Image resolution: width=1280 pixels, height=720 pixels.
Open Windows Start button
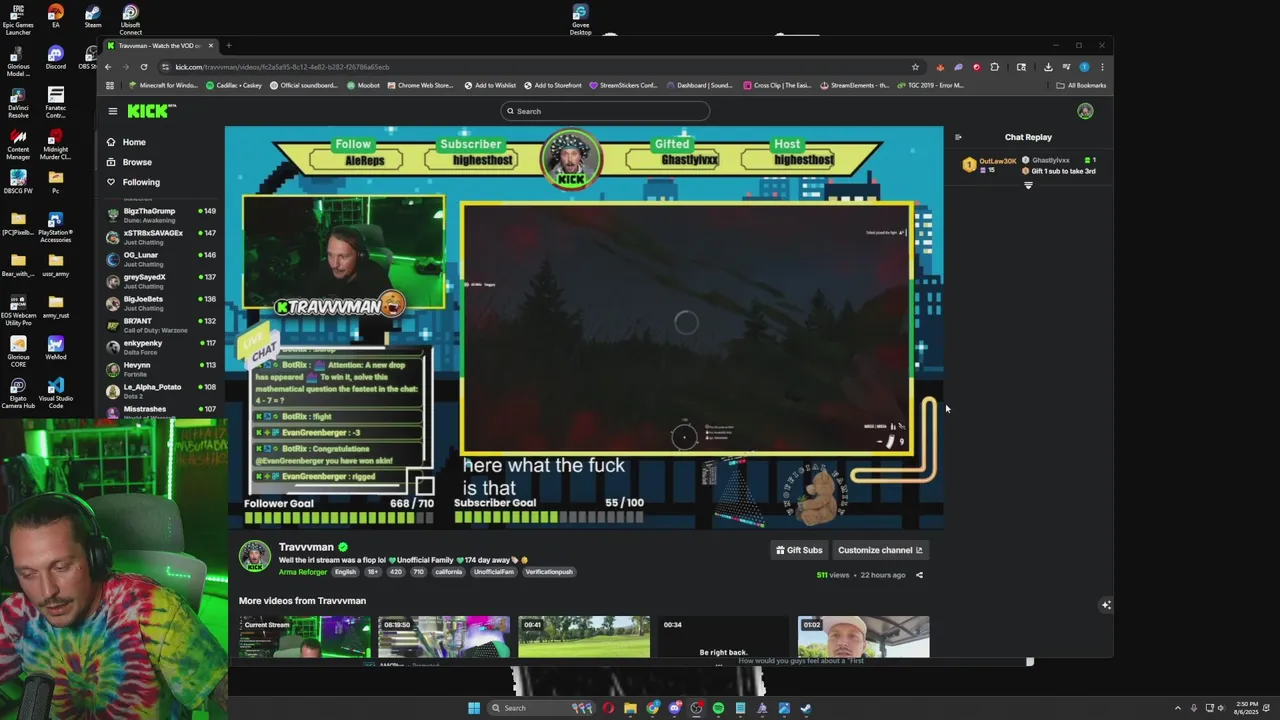pyautogui.click(x=474, y=708)
